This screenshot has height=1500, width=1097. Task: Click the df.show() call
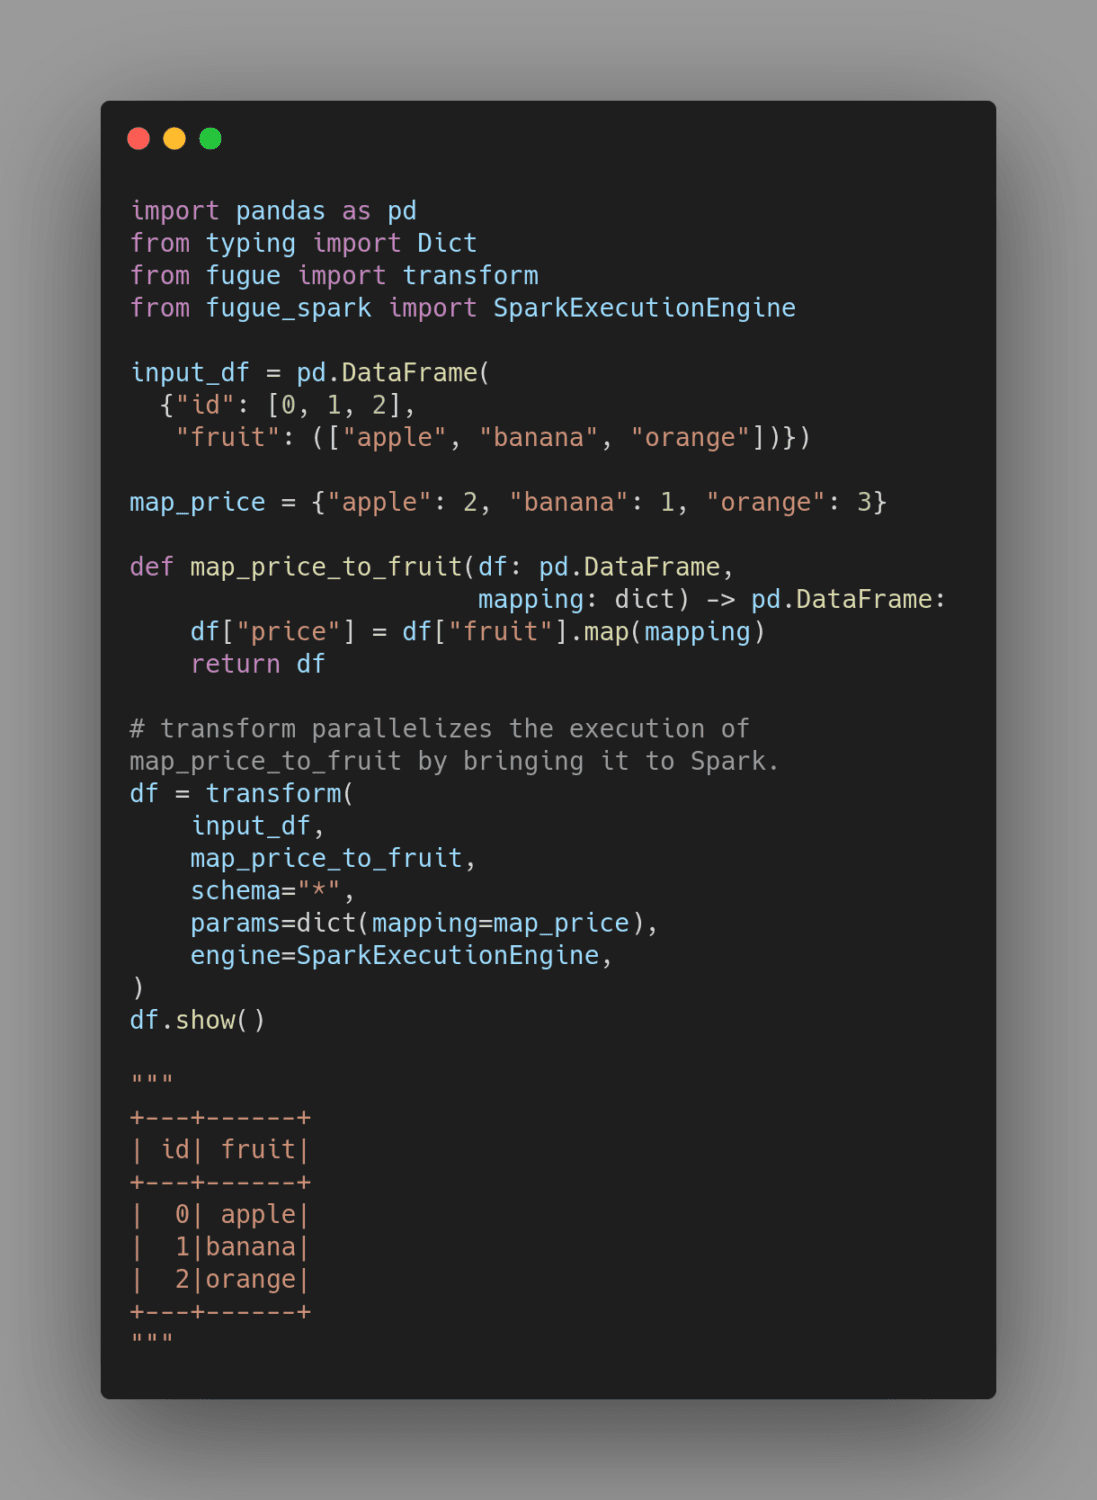click(x=197, y=1020)
